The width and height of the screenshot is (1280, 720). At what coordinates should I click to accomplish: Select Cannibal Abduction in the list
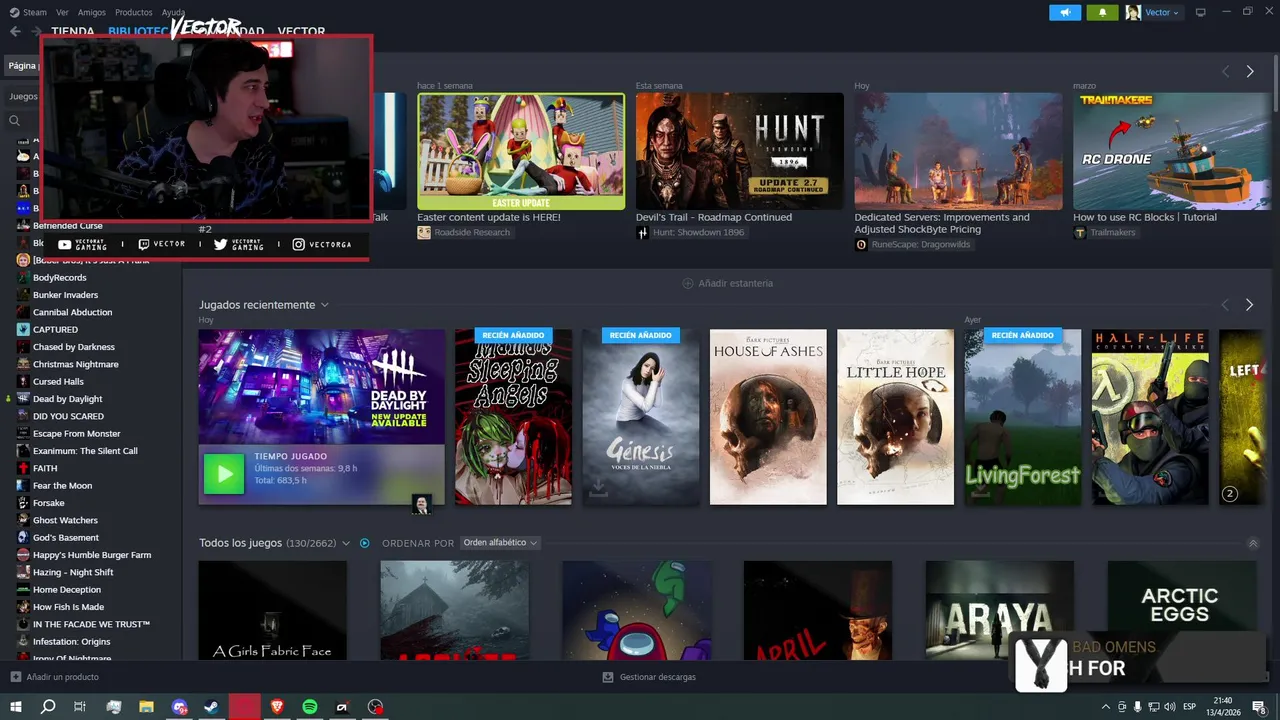click(x=72, y=312)
